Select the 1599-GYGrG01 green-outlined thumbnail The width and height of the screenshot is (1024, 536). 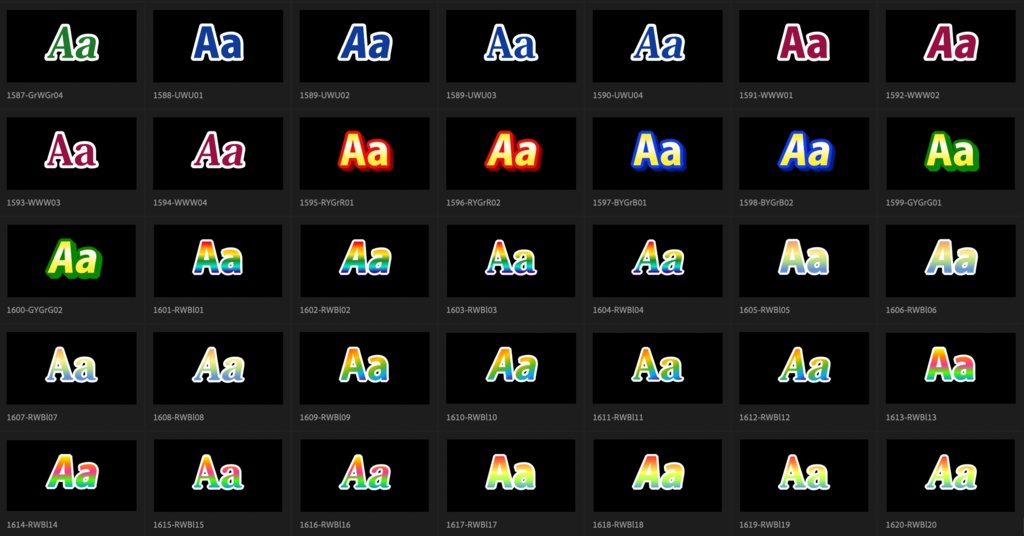click(x=951, y=153)
